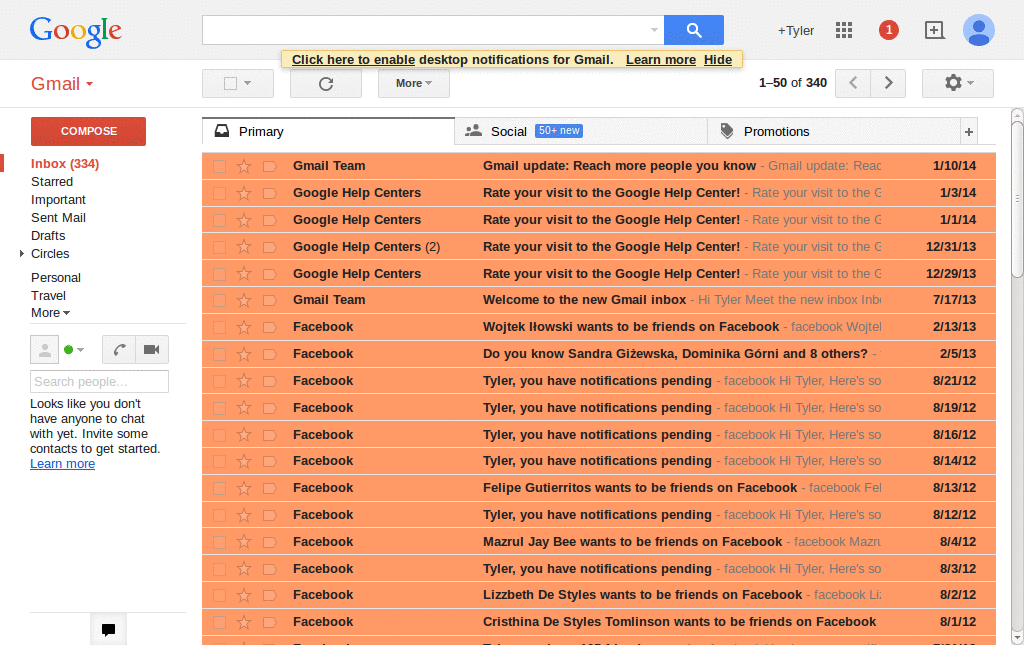
Task: Open the Starred folder
Action: [52, 182]
